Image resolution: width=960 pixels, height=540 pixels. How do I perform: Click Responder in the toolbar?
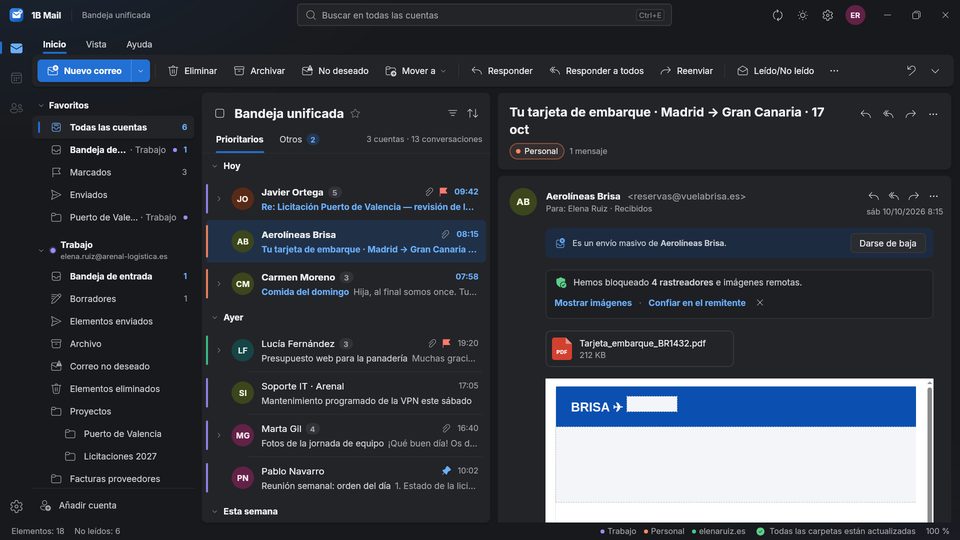[502, 71]
